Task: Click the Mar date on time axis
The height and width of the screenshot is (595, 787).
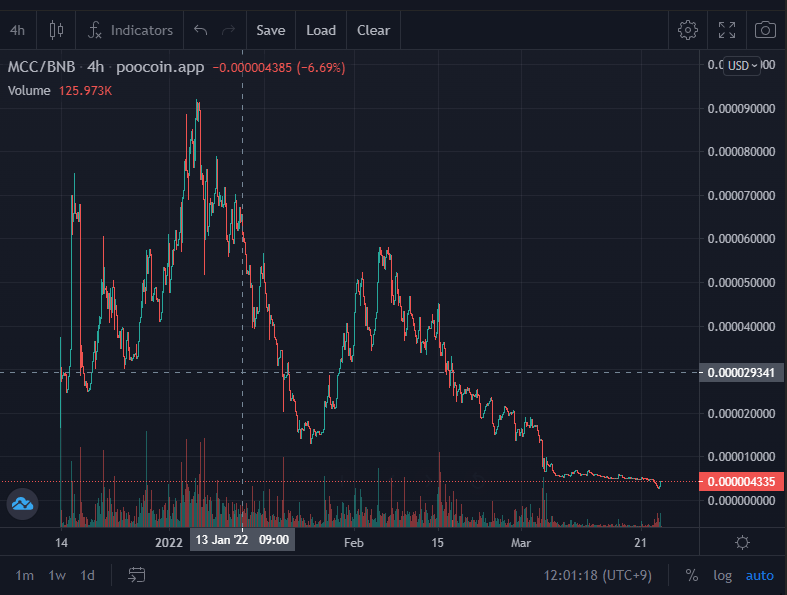Action: (521, 543)
